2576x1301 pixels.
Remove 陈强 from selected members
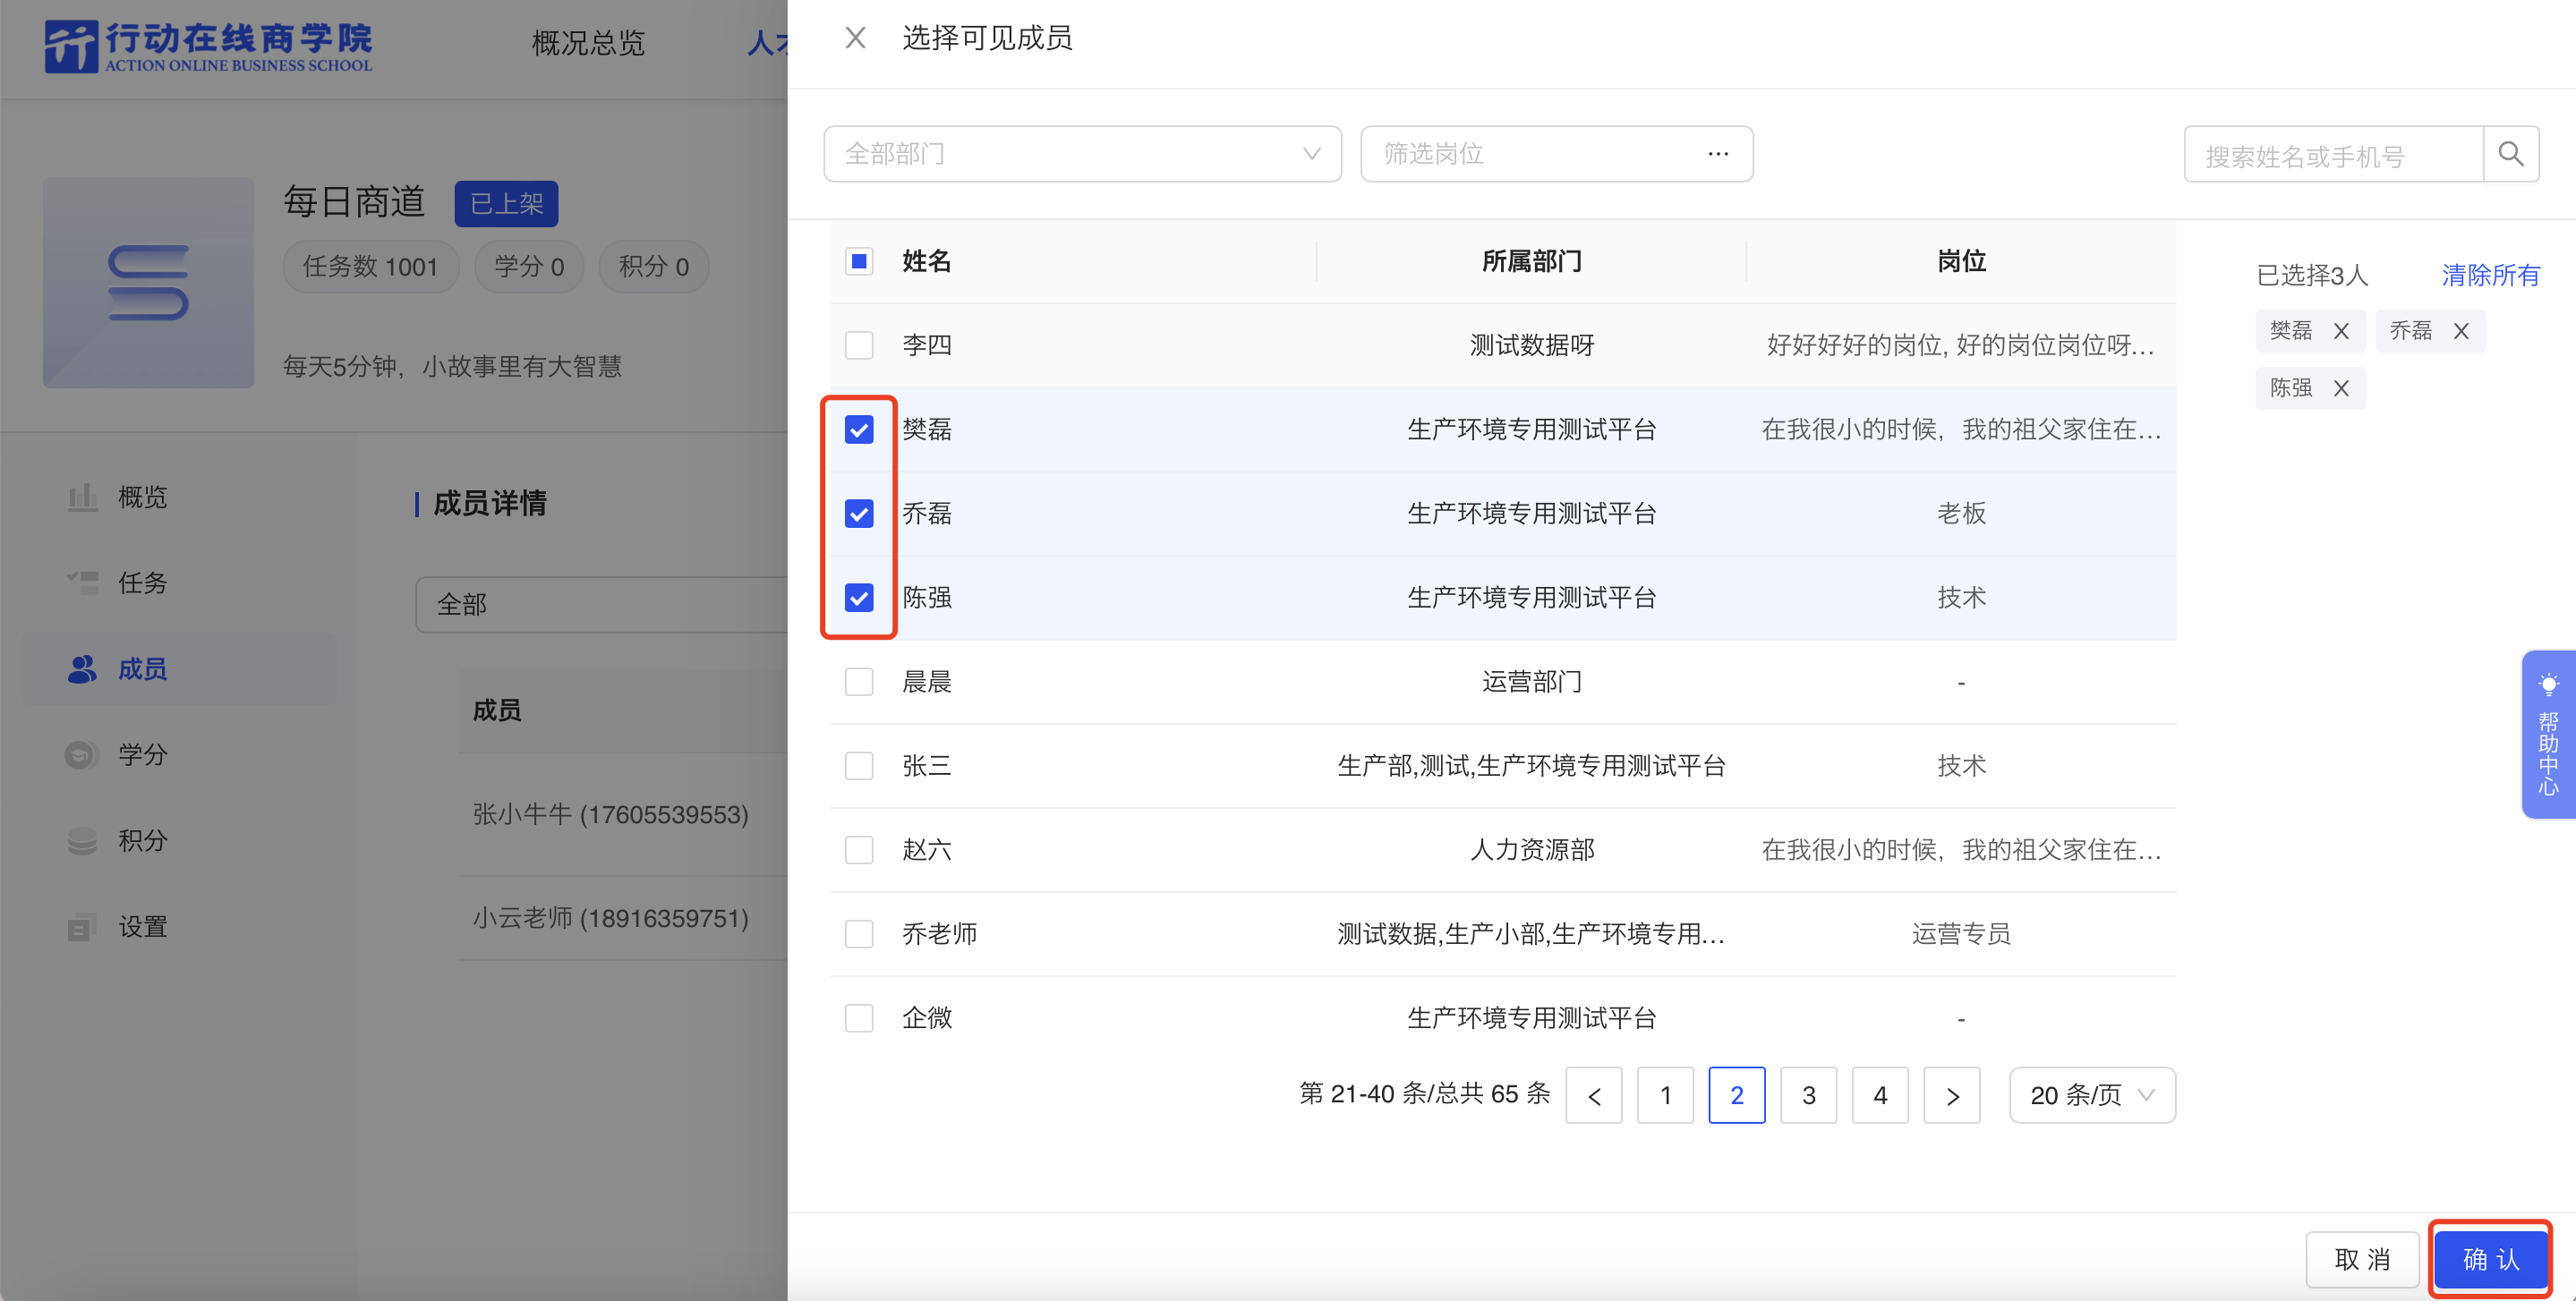(2341, 388)
